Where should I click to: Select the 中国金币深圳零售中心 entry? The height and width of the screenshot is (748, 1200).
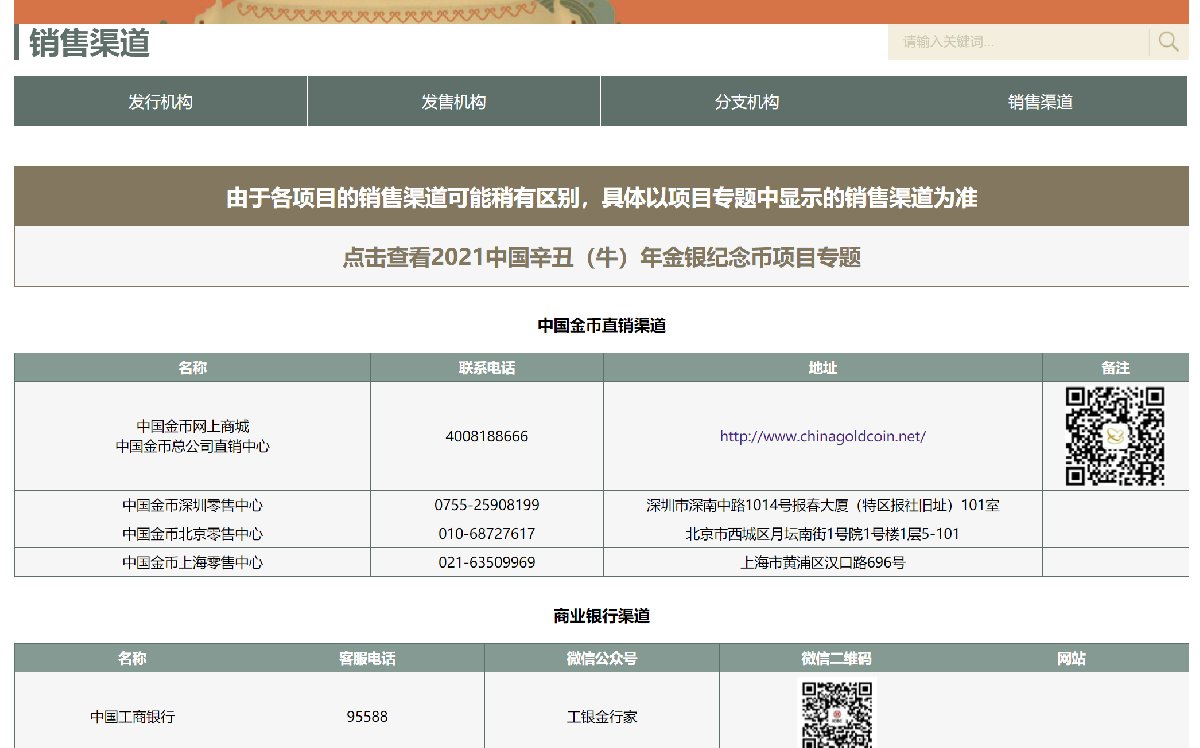point(192,505)
